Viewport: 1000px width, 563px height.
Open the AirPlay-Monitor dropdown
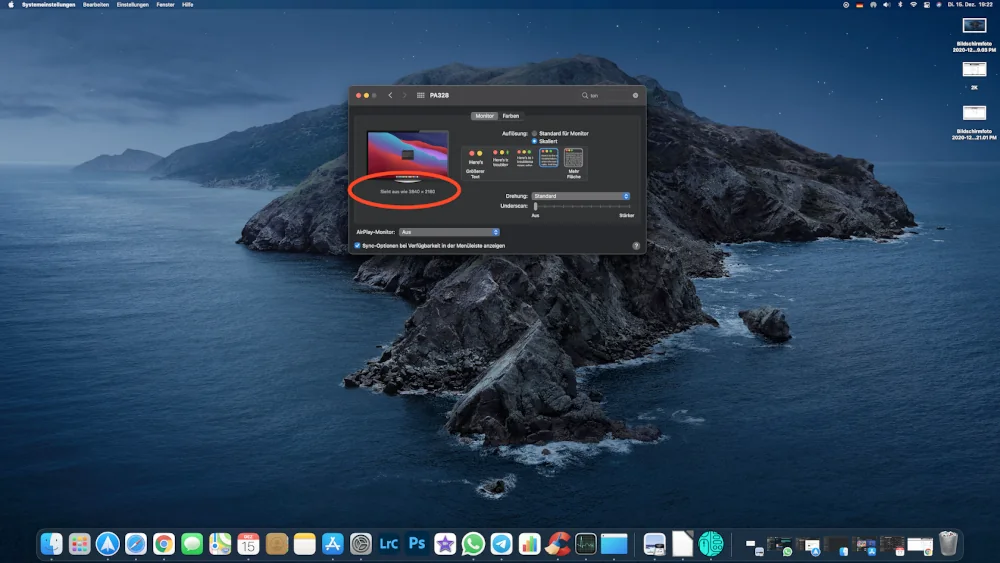[449, 232]
